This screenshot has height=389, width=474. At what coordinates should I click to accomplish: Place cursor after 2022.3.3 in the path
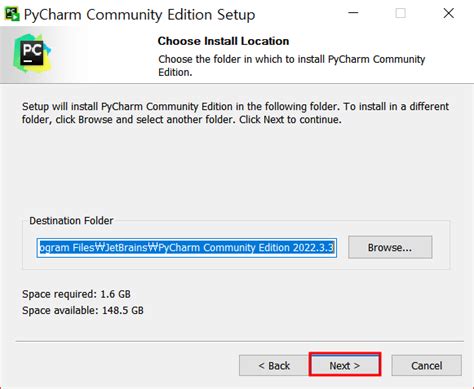tap(334, 248)
